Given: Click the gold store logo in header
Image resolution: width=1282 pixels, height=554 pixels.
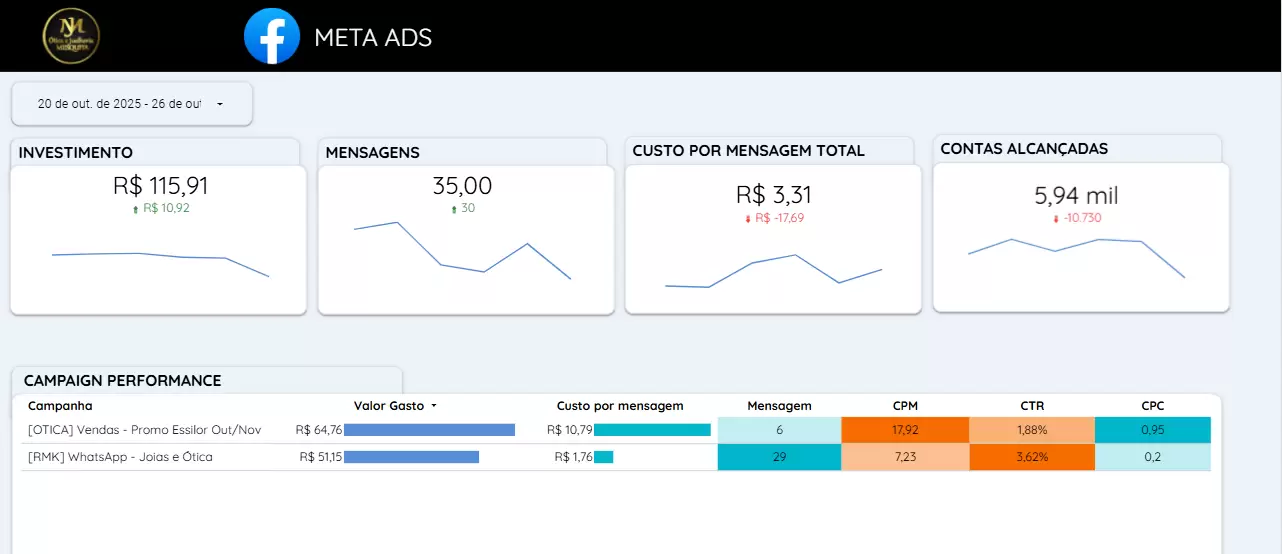Looking at the screenshot, I should pos(72,36).
